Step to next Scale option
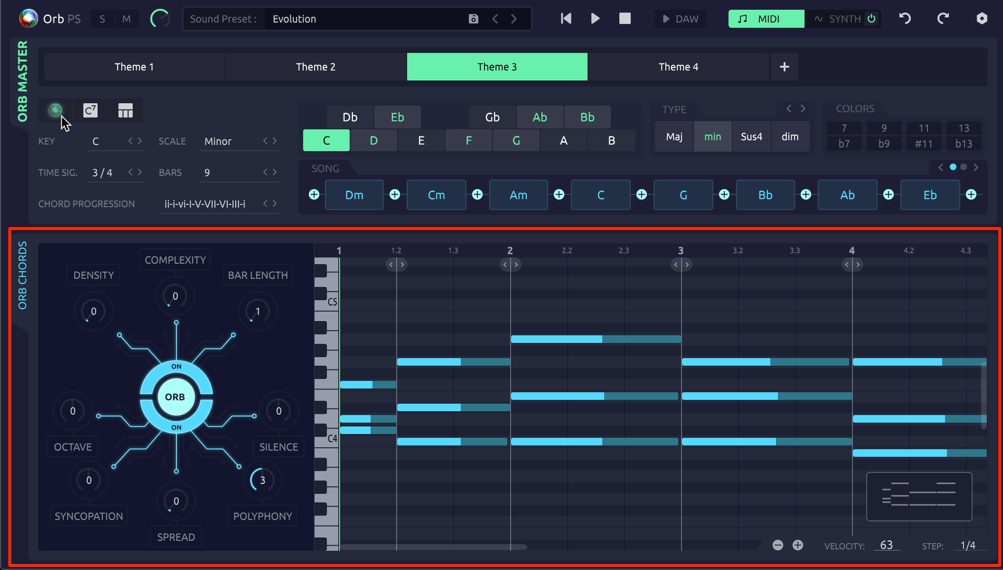The image size is (1003, 570). tap(275, 141)
